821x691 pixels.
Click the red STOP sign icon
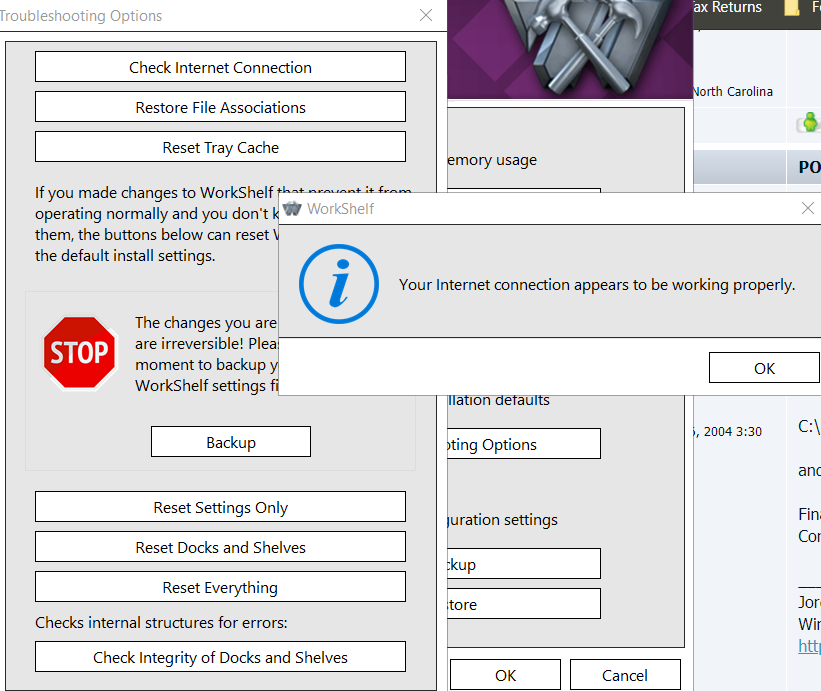pos(80,352)
